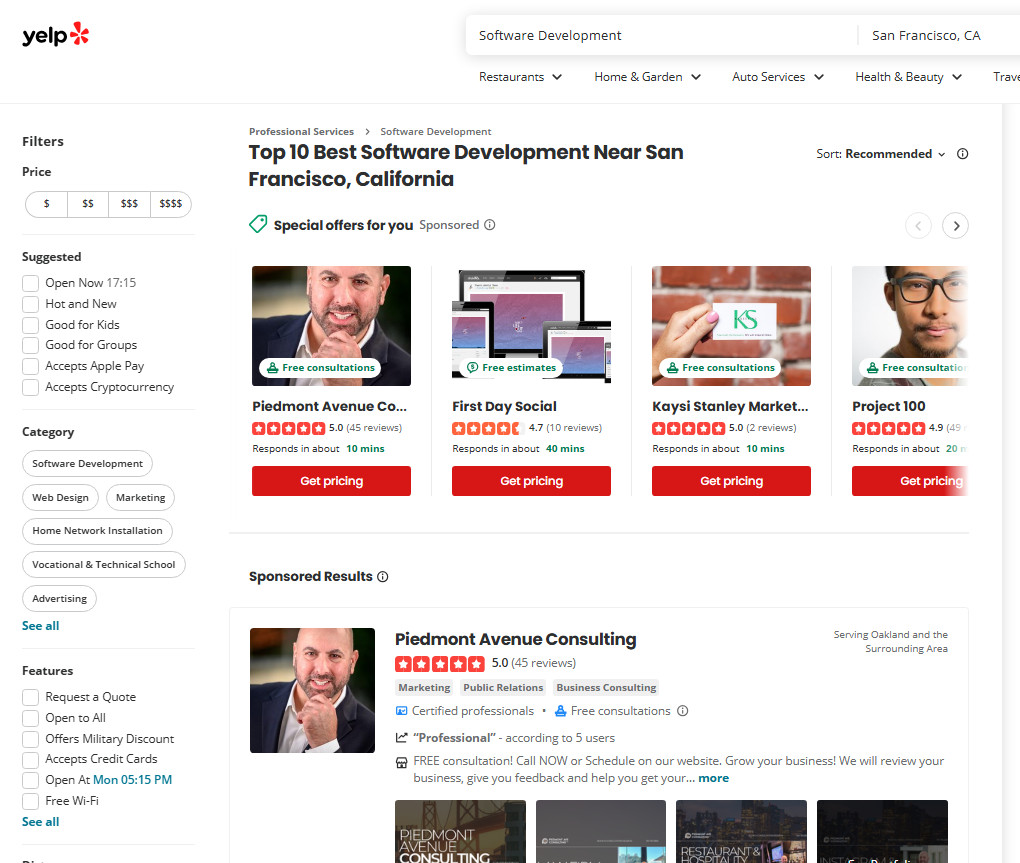The width and height of the screenshot is (1020, 863).
Task: Expand the Auto Services dropdown
Action: click(x=778, y=77)
